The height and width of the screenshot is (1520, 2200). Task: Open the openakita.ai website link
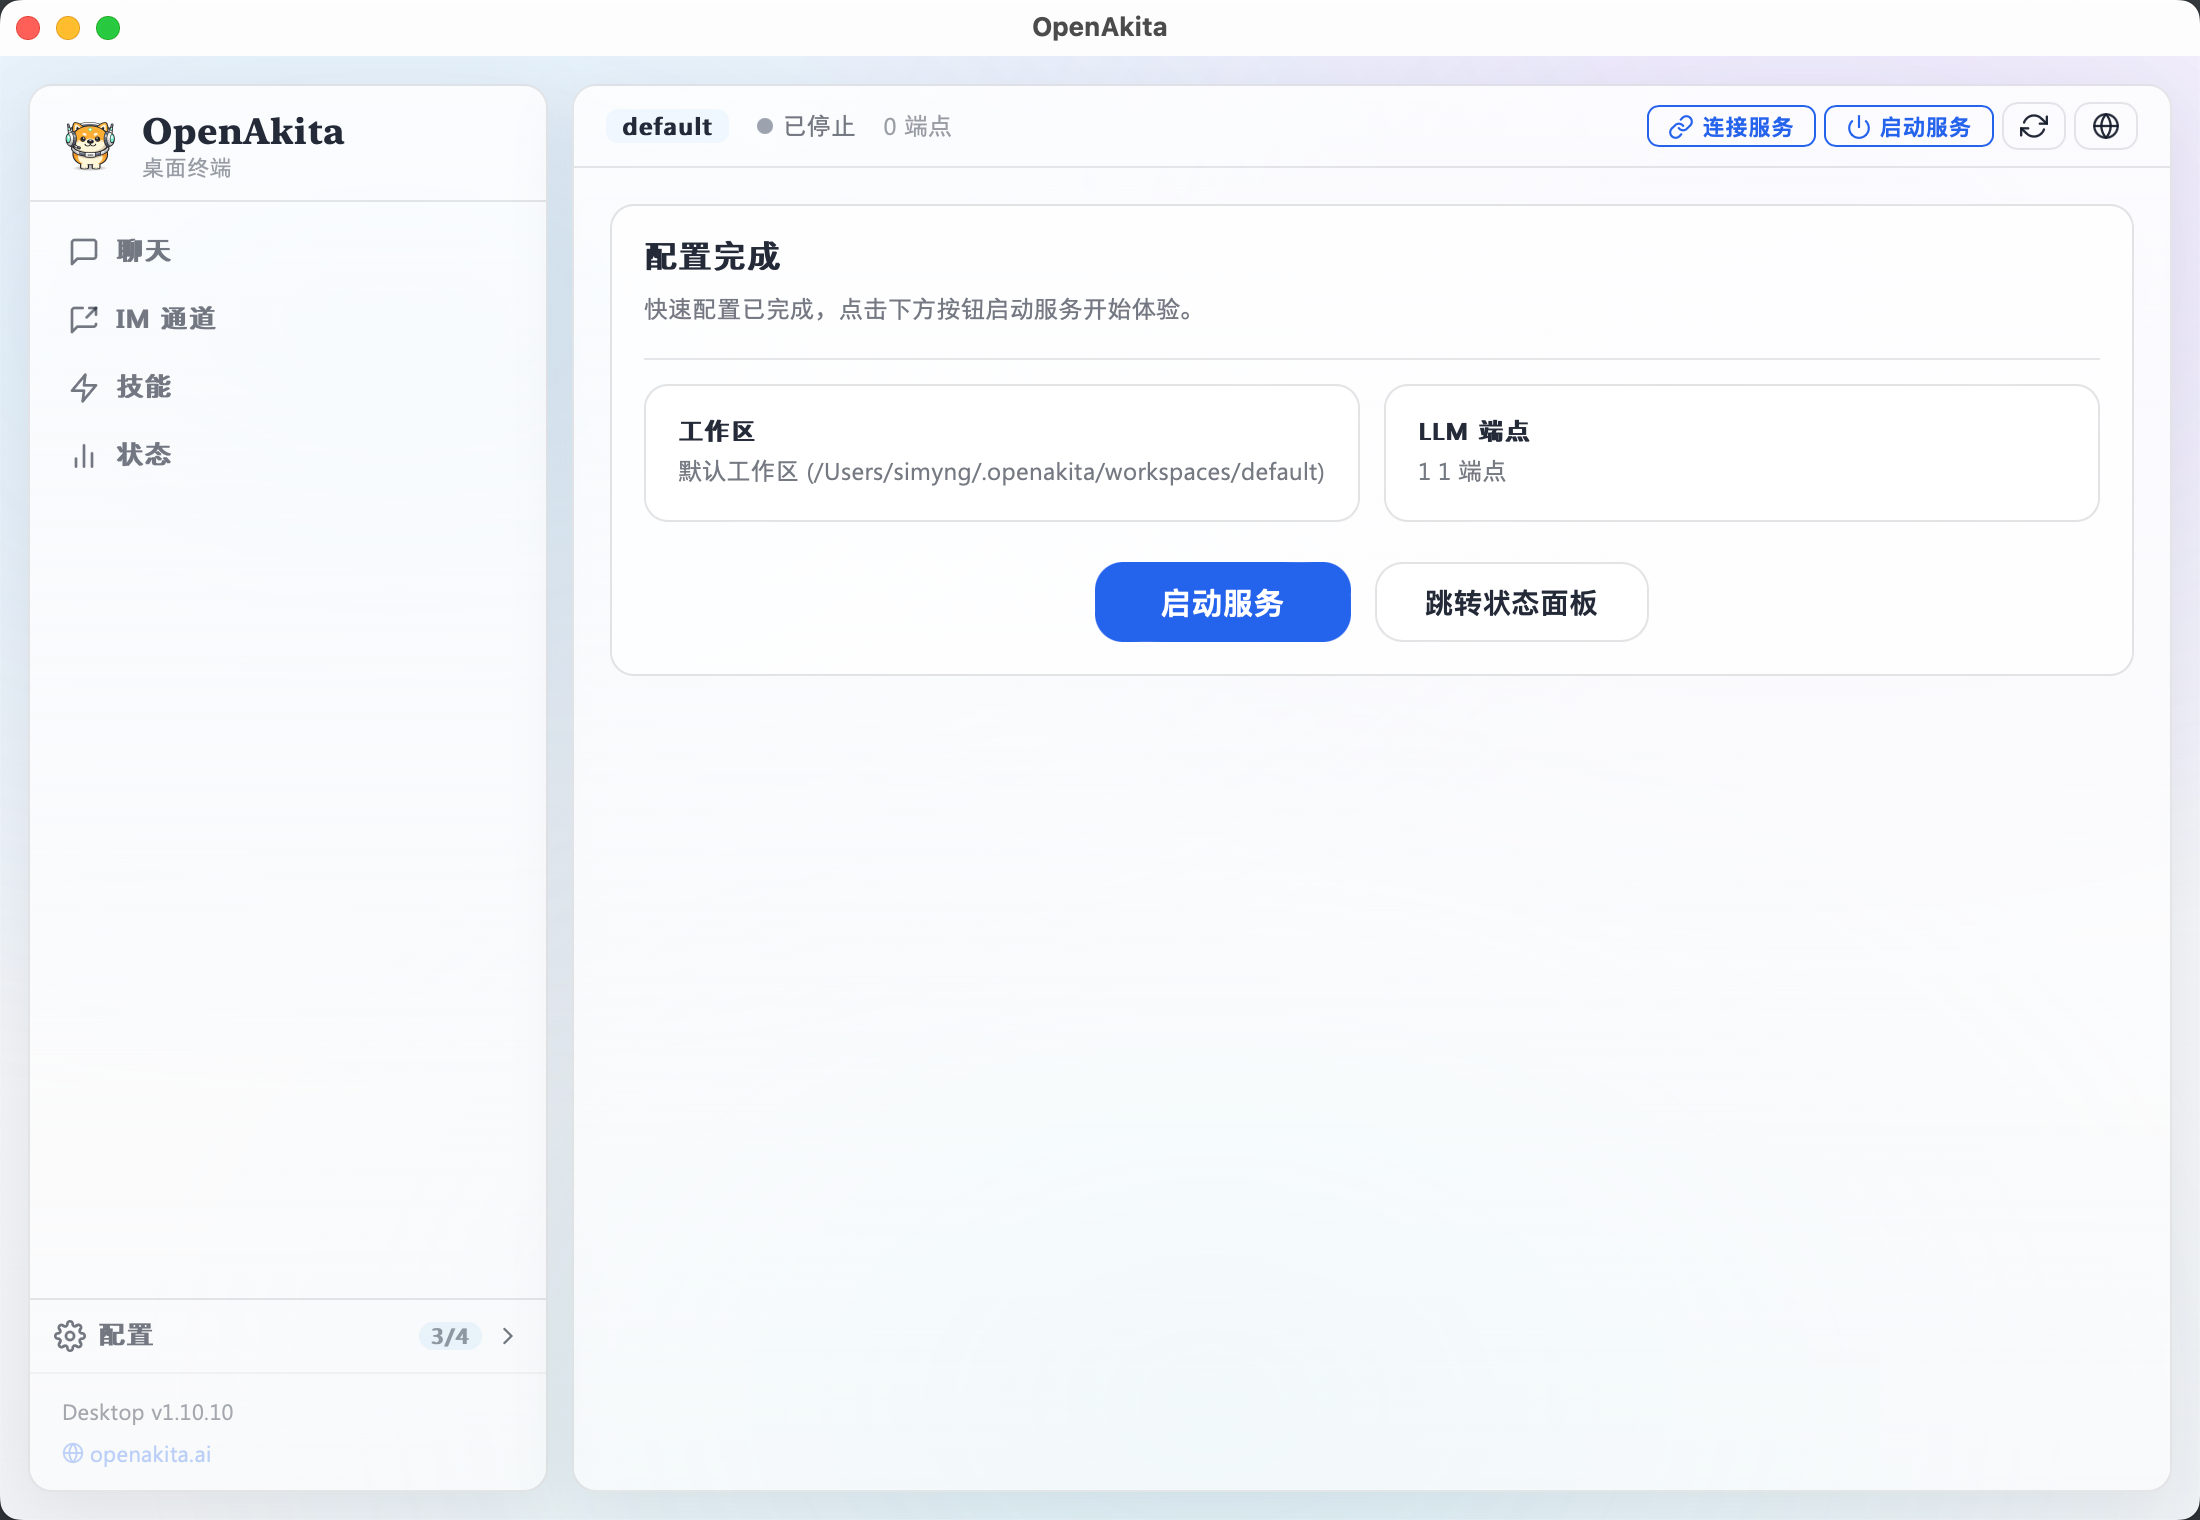click(x=149, y=1454)
